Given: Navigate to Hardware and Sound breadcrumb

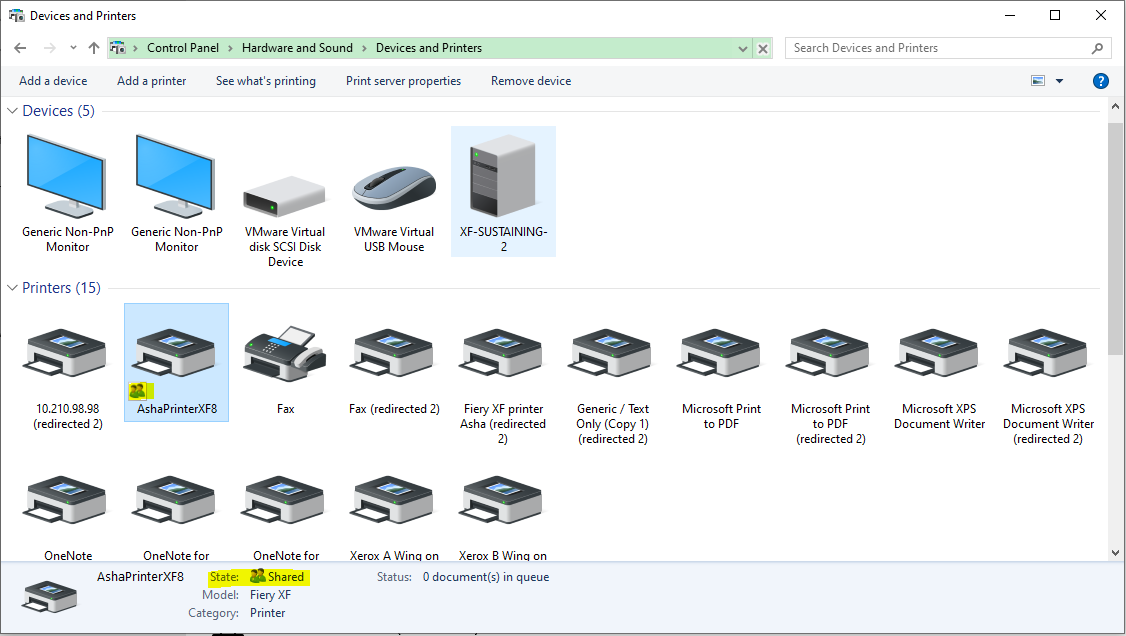Looking at the screenshot, I should [x=297, y=48].
